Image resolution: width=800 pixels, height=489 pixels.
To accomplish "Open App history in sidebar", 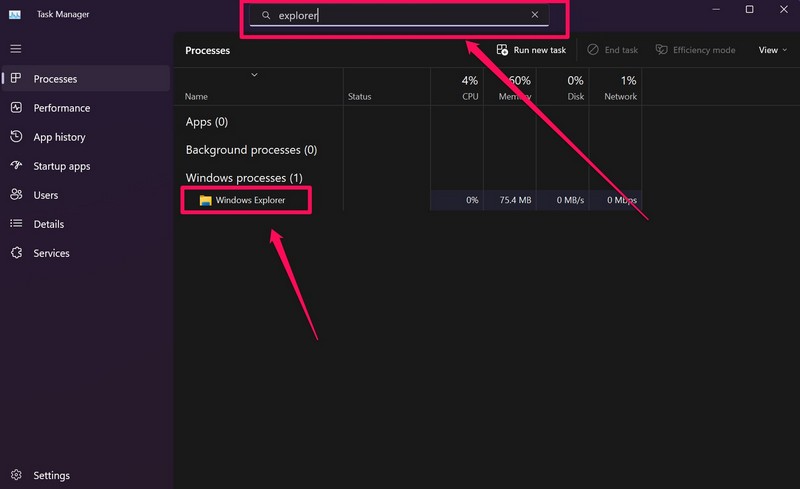I will pyautogui.click(x=59, y=137).
